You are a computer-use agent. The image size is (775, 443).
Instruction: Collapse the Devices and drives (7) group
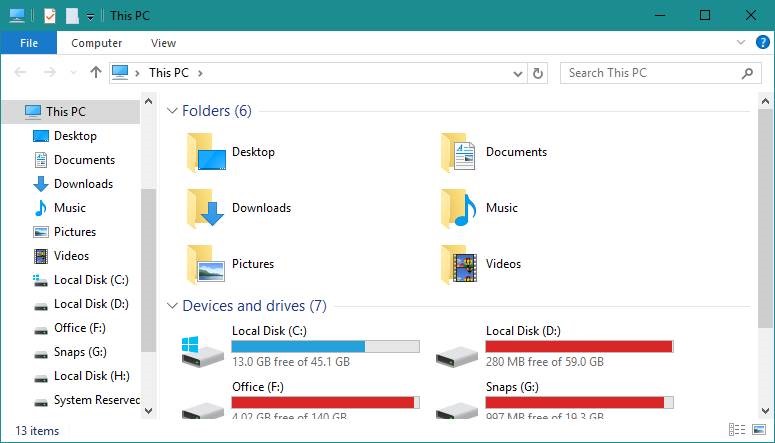point(172,306)
